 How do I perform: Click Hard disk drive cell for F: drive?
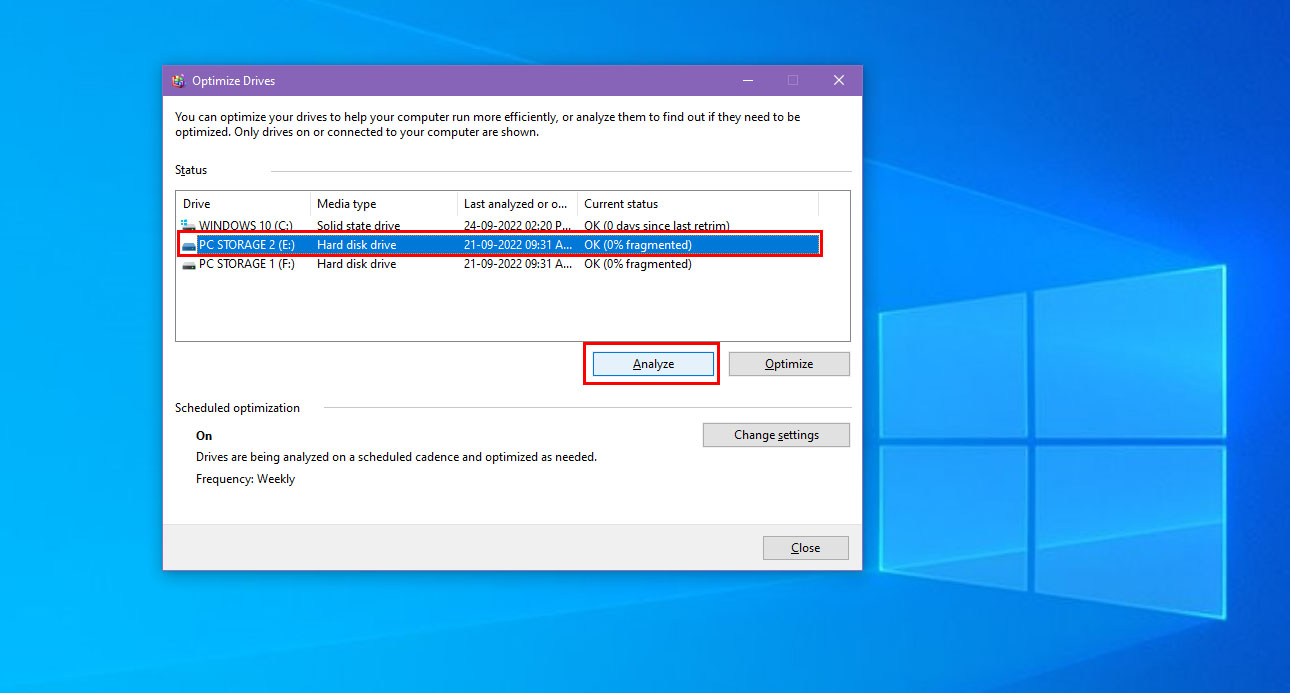coord(356,264)
